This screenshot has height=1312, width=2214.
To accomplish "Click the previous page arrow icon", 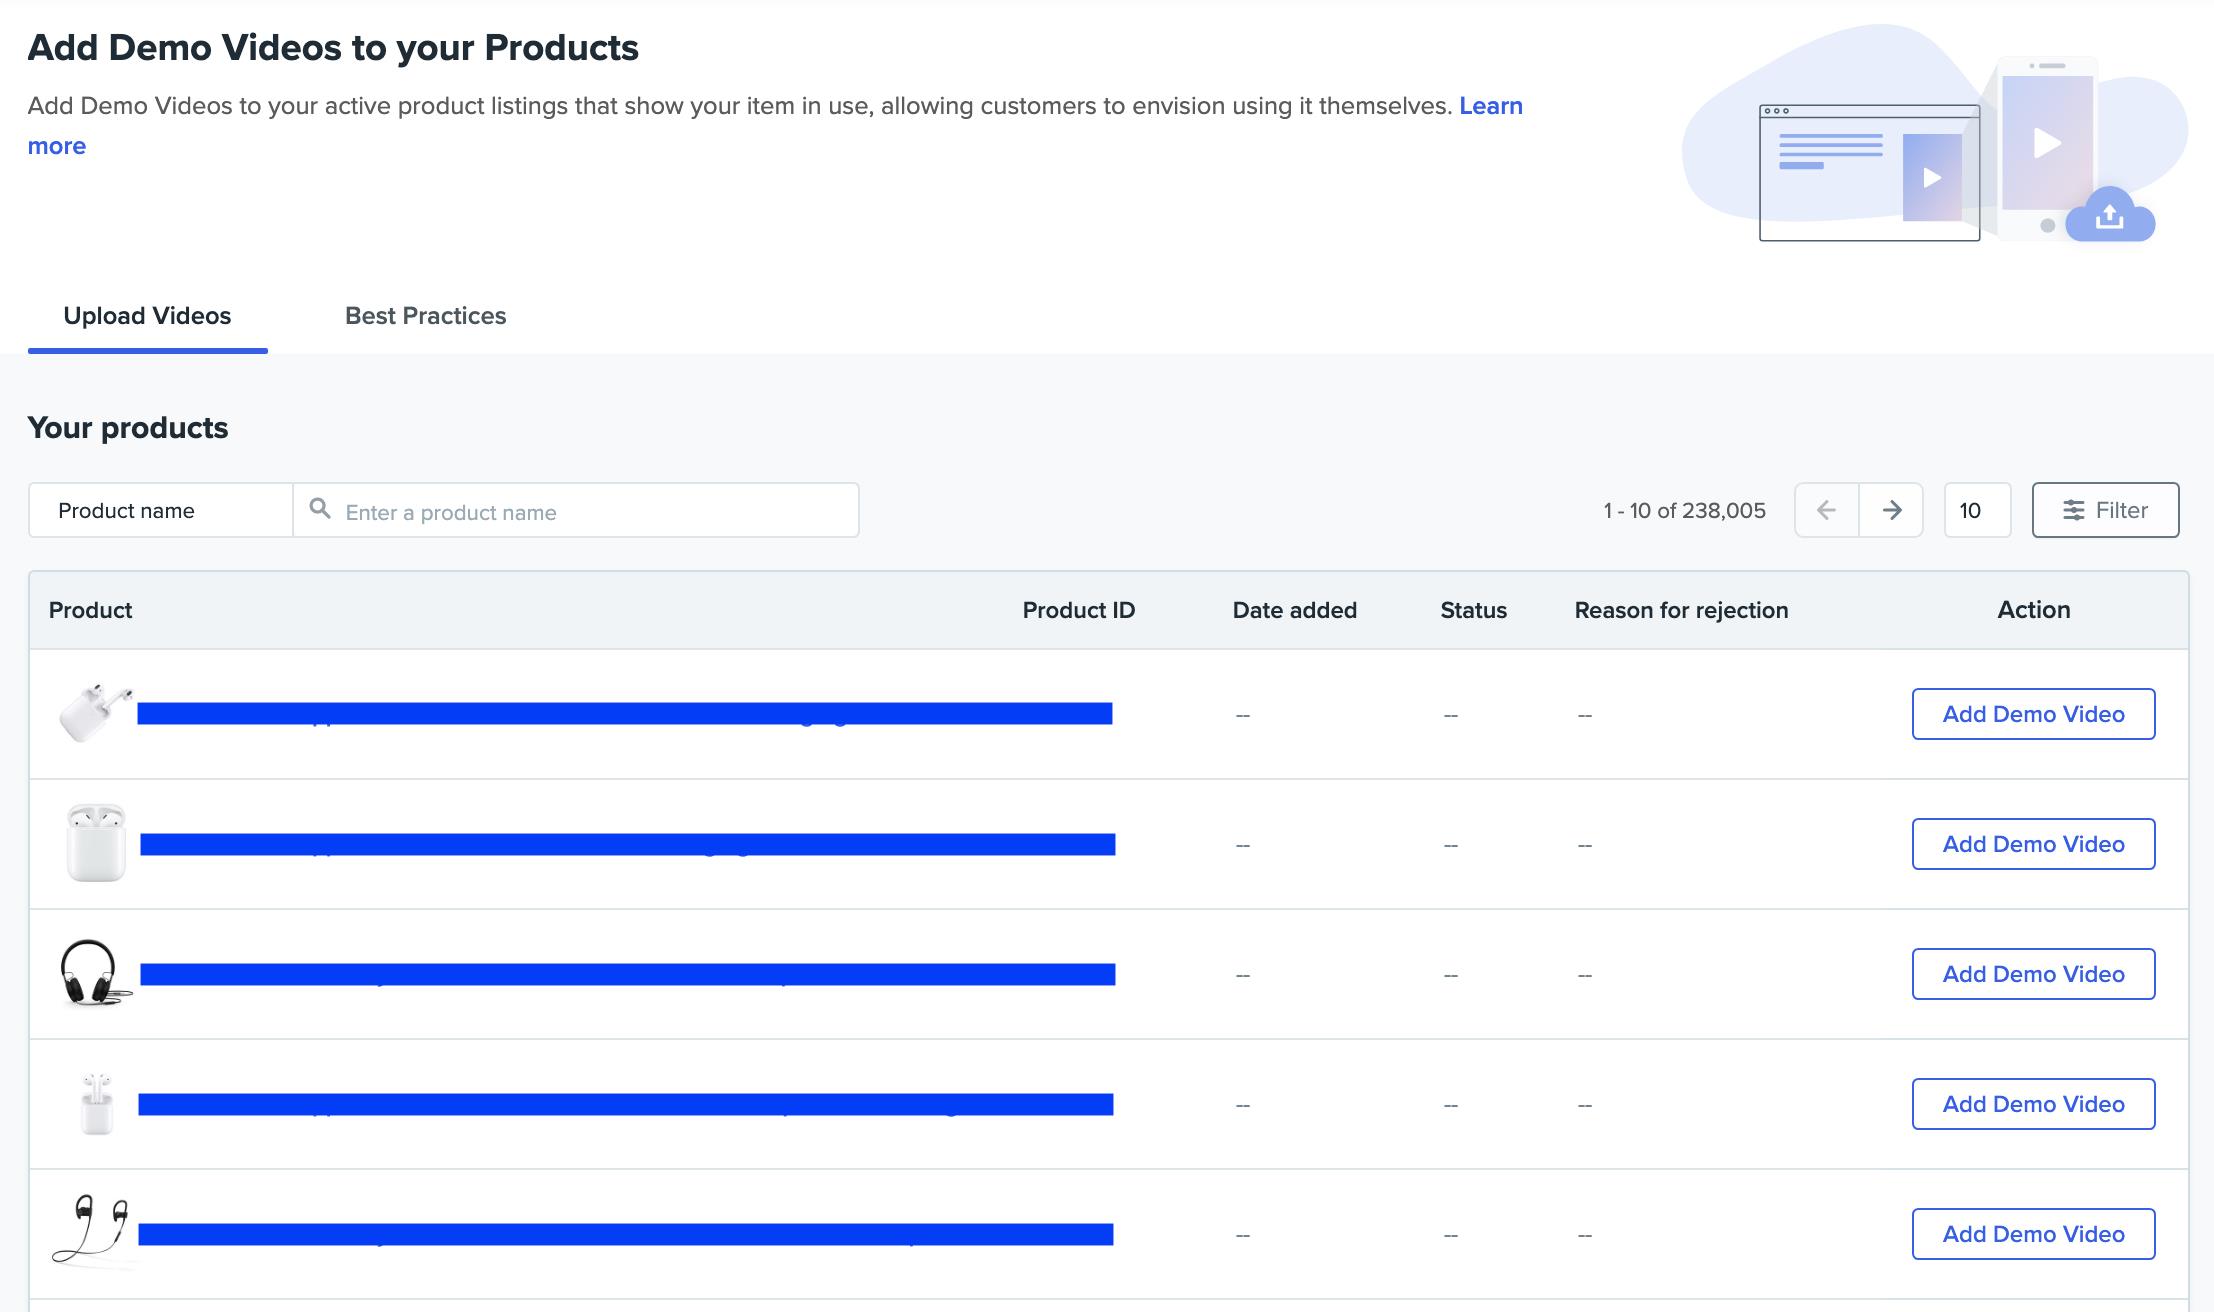I will coord(1826,510).
